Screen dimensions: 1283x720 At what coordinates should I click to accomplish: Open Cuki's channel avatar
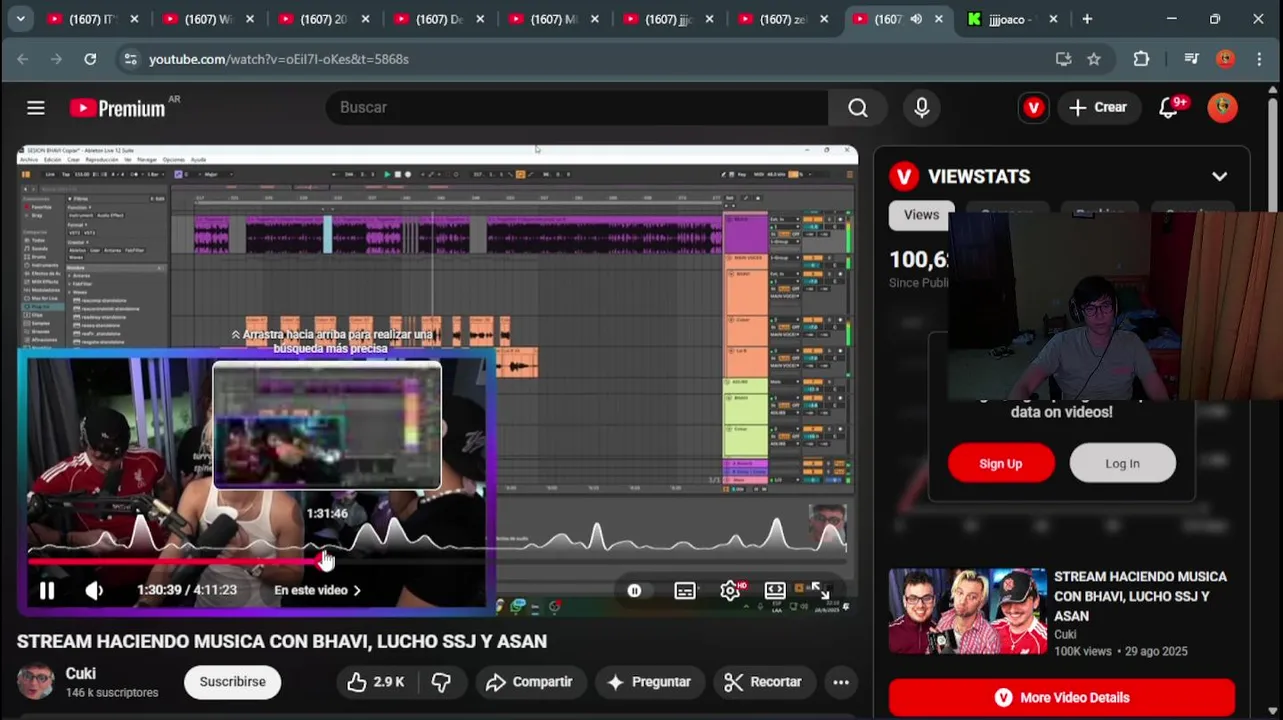[35, 681]
